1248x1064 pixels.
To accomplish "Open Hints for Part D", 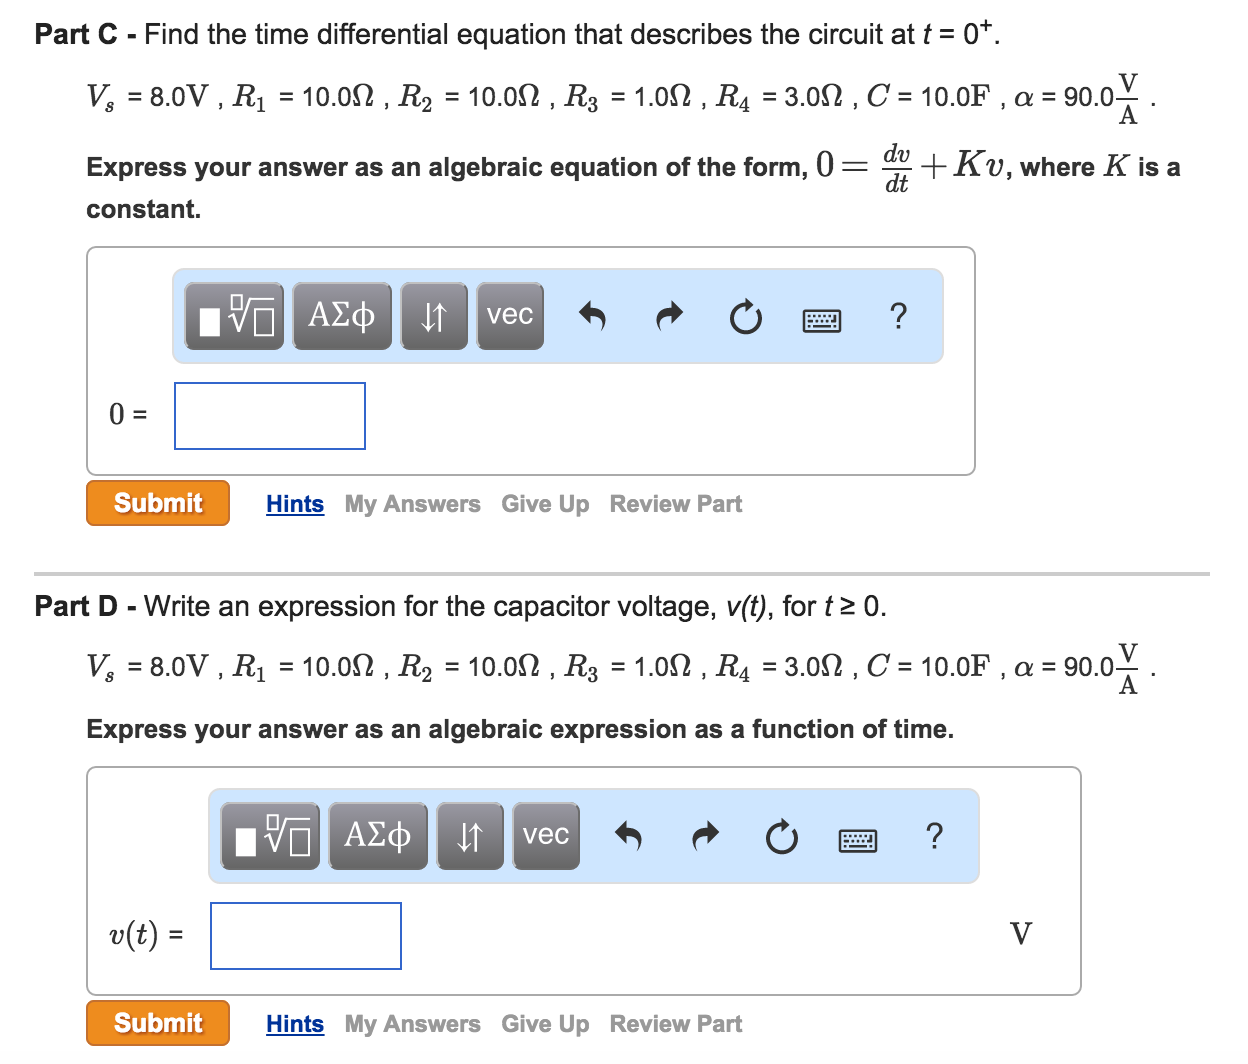I will (295, 1024).
